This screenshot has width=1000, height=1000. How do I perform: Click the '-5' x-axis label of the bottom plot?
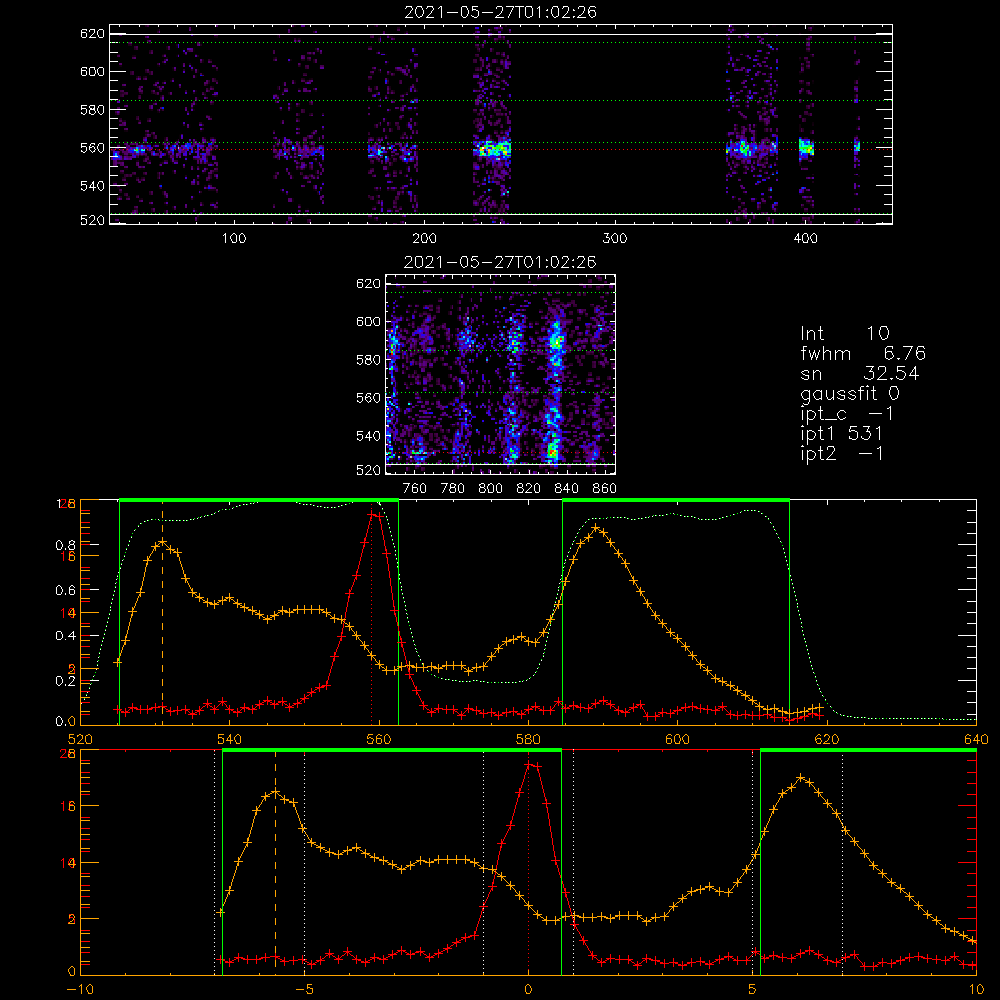coord(305,989)
